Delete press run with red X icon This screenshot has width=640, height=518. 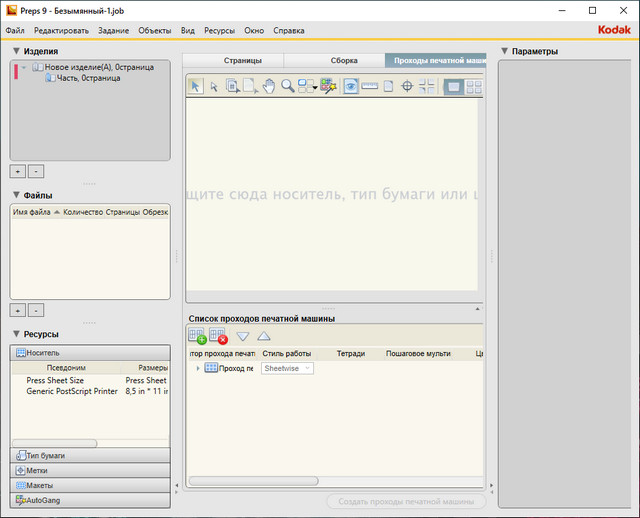(219, 336)
